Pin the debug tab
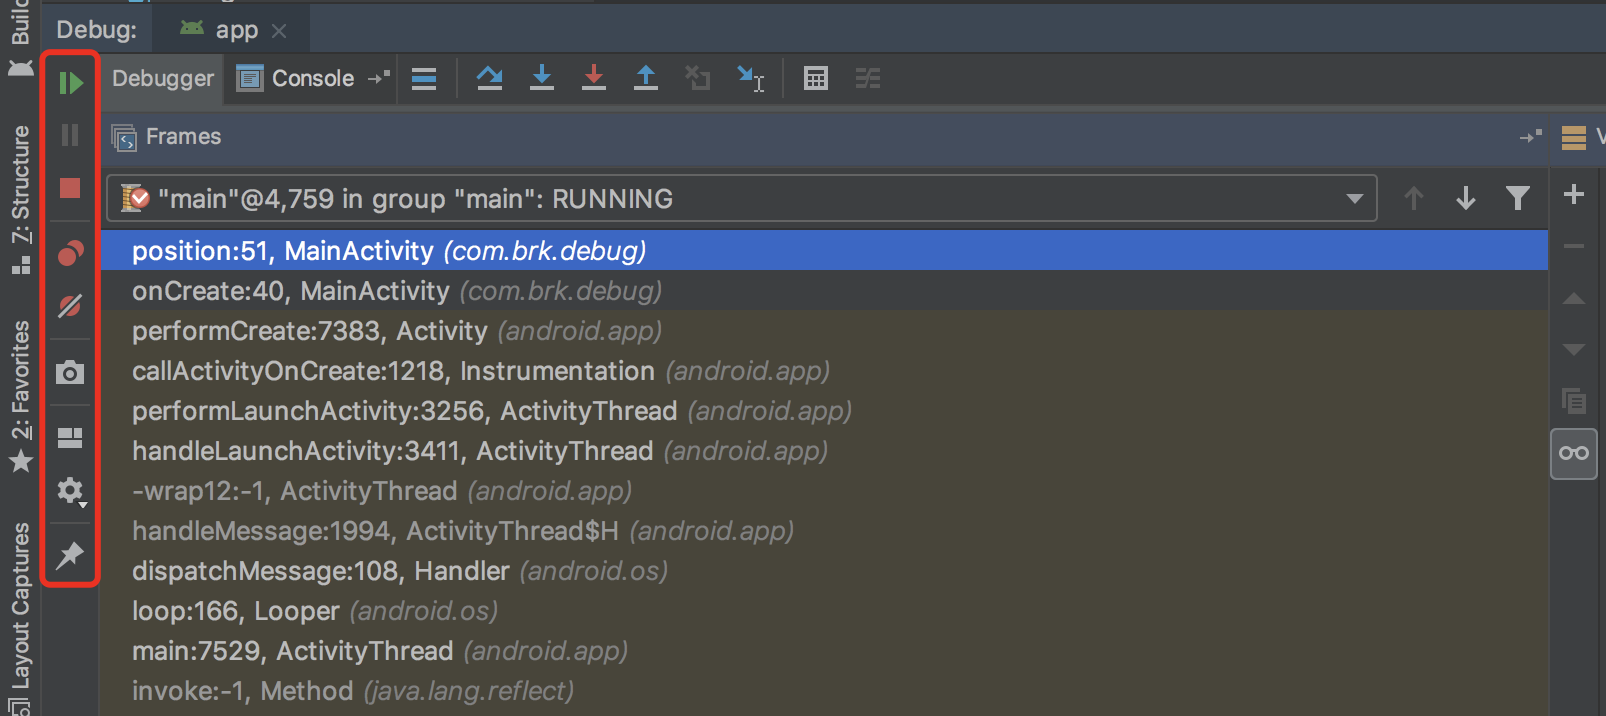The width and height of the screenshot is (1606, 716). 70,555
